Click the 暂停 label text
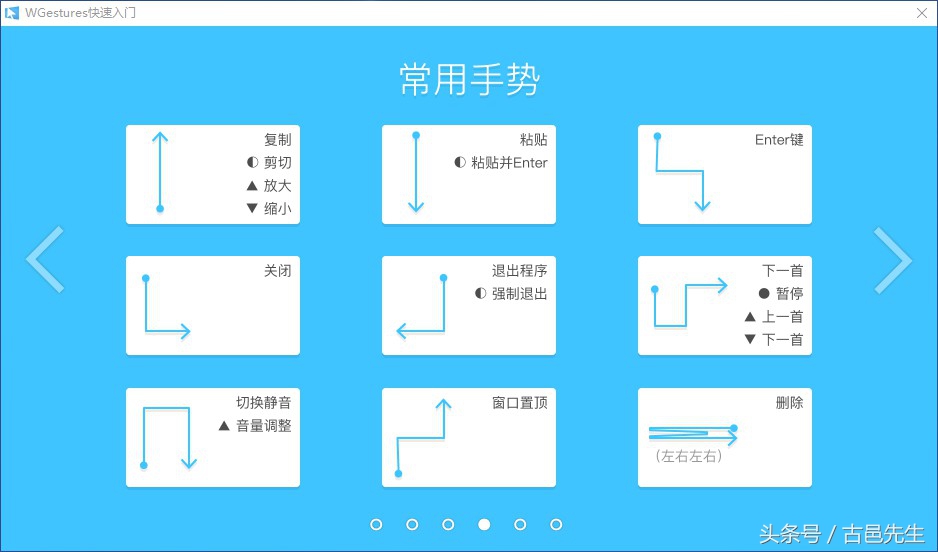 pyautogui.click(x=790, y=293)
